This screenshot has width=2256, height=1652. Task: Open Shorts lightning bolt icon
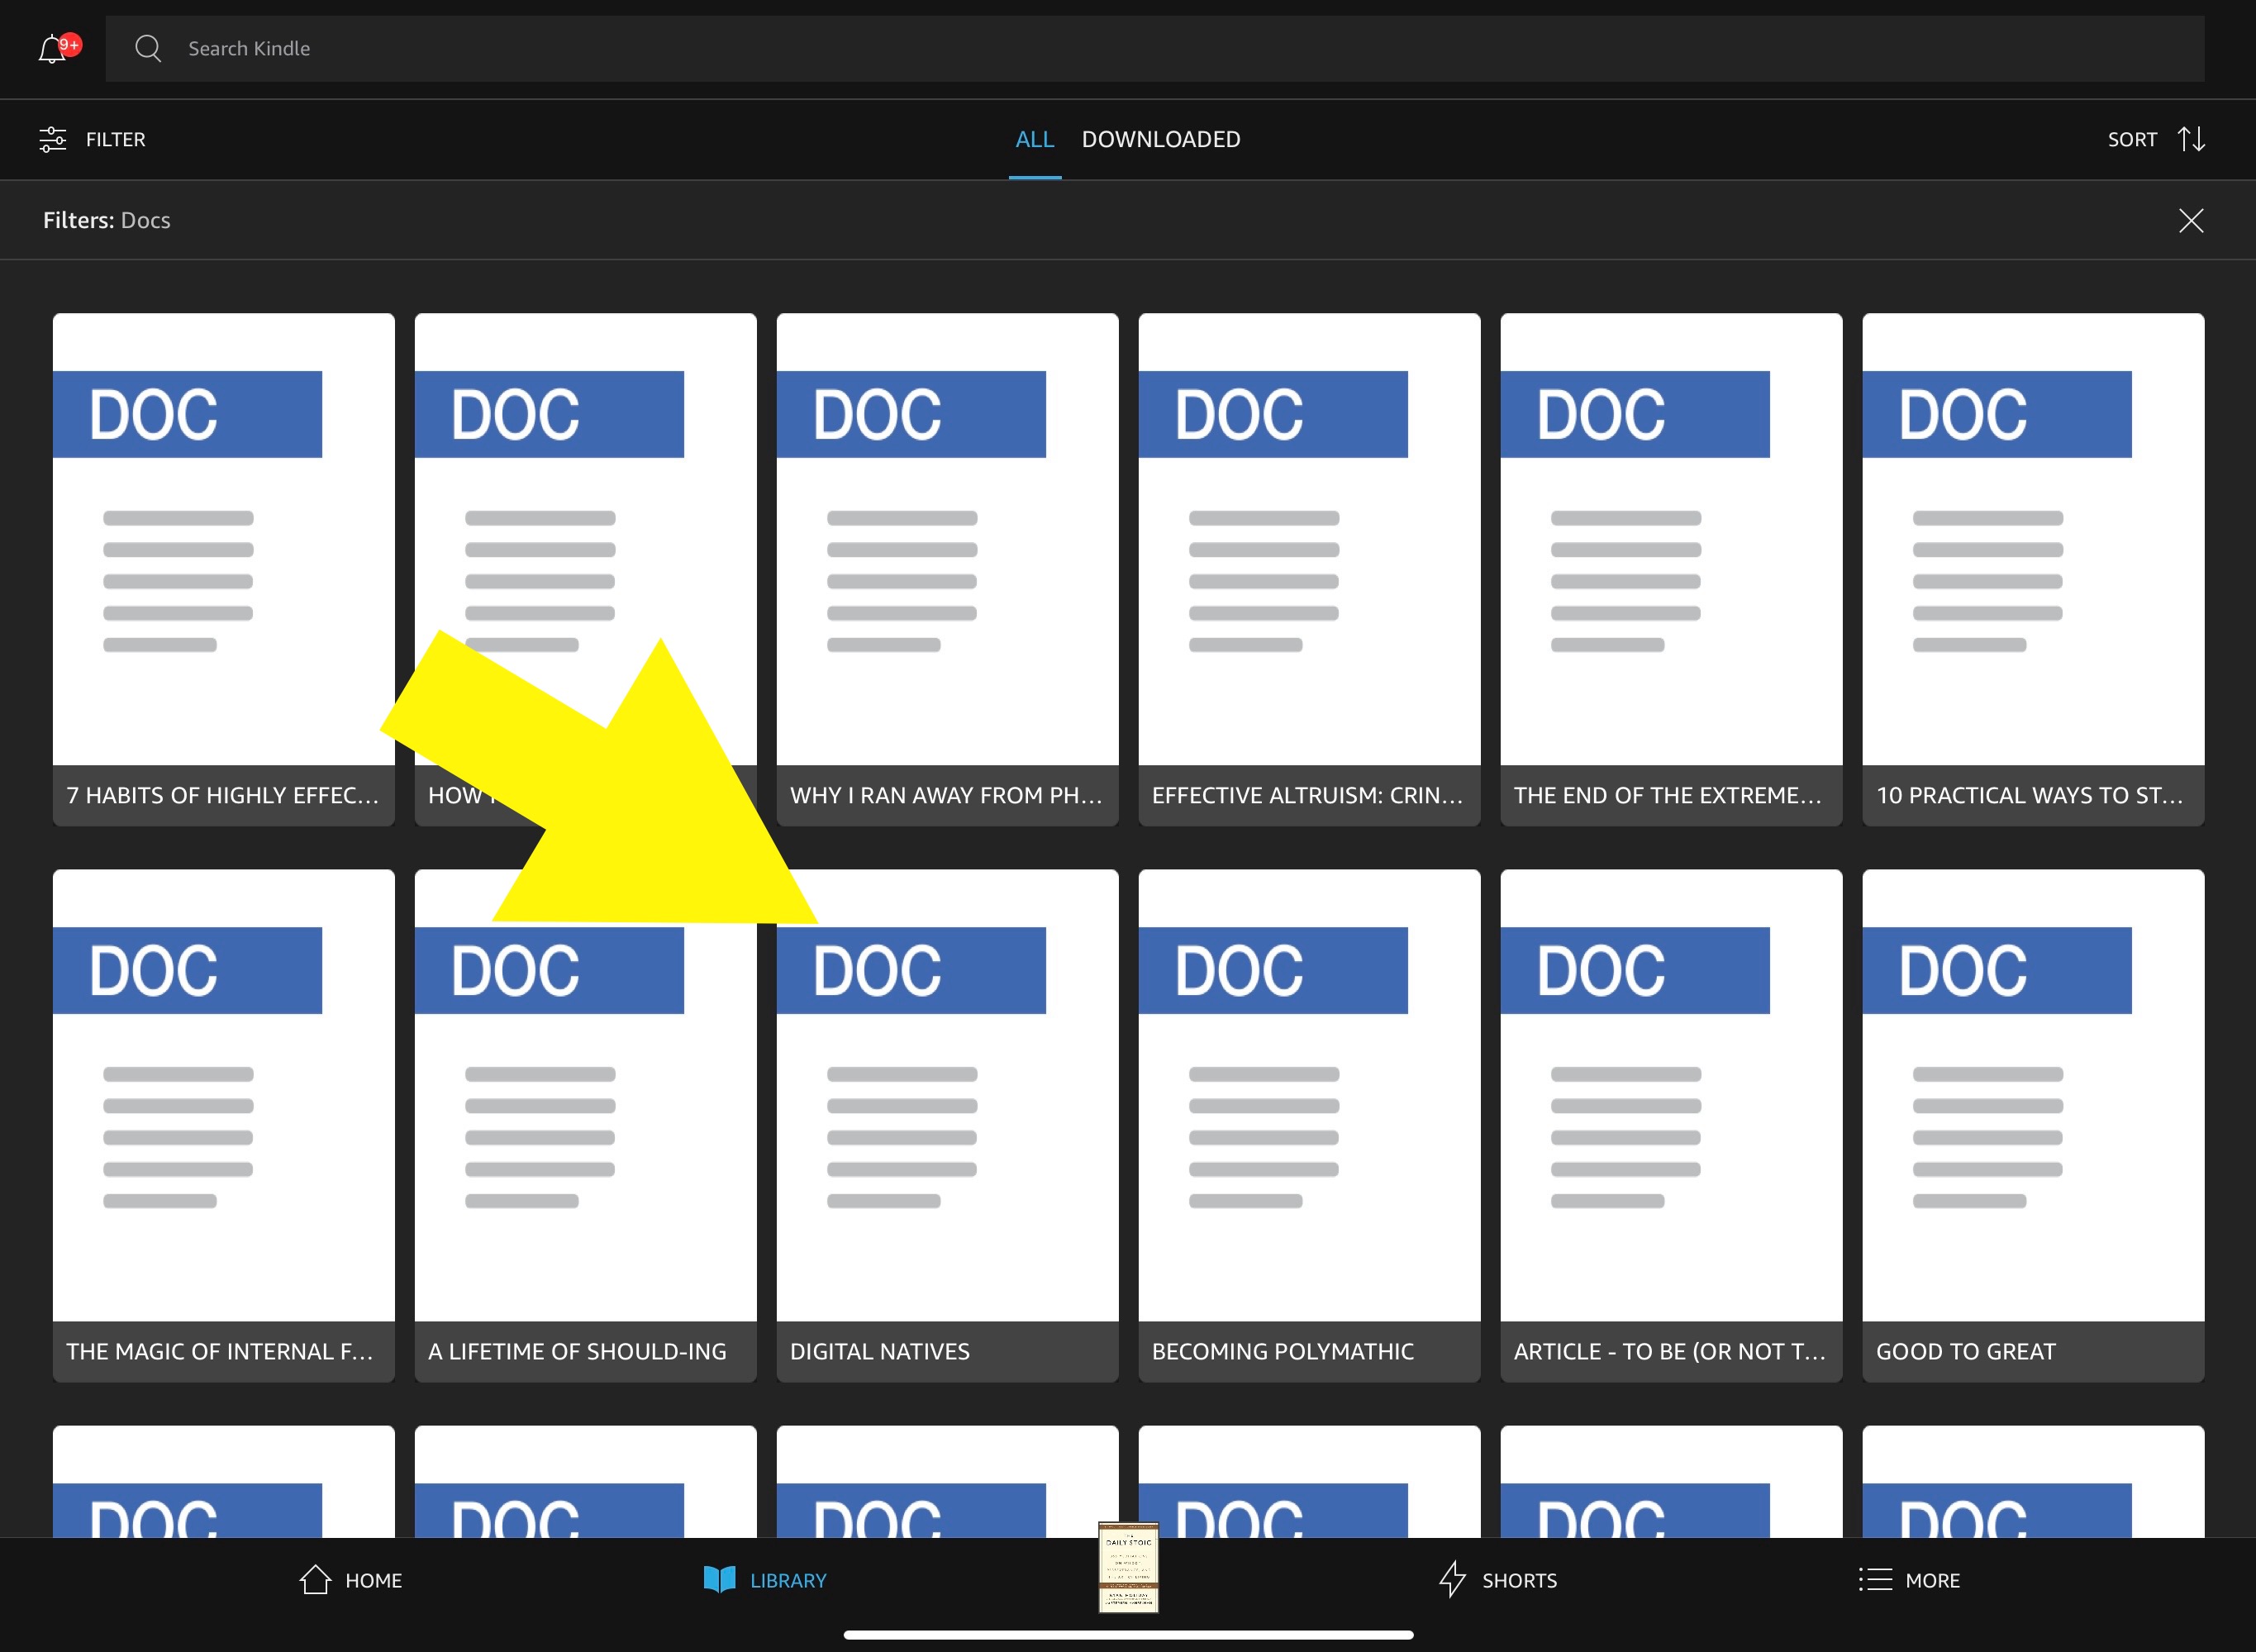click(x=1452, y=1580)
